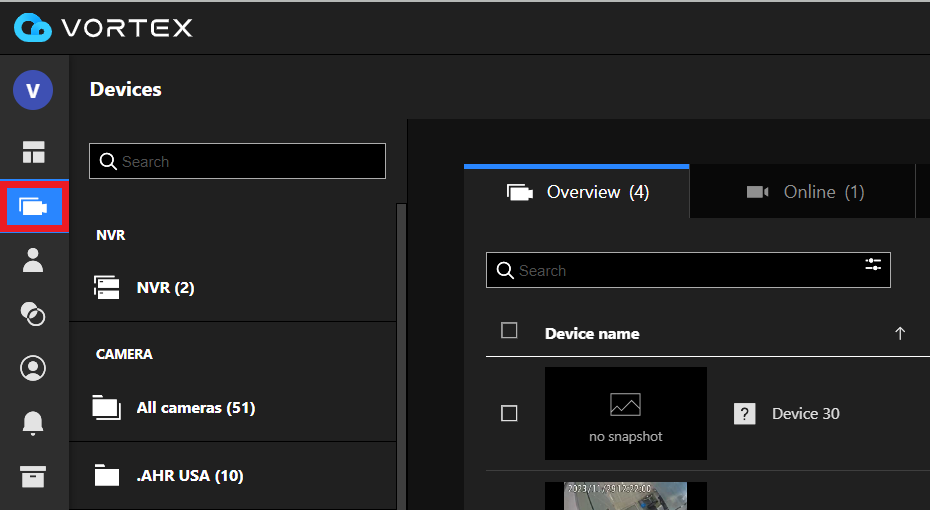Viewport: 930px width, 510px height.
Task: Open the Devices section in sidebar
Action: 34,207
